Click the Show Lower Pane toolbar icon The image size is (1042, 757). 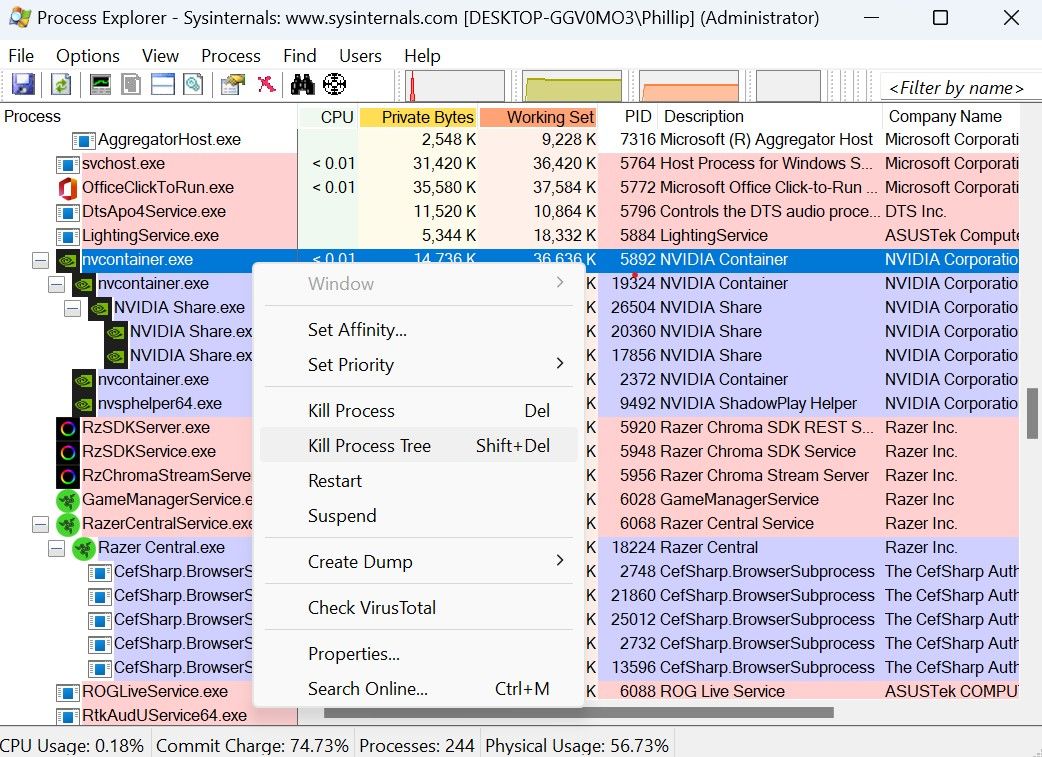pos(161,84)
